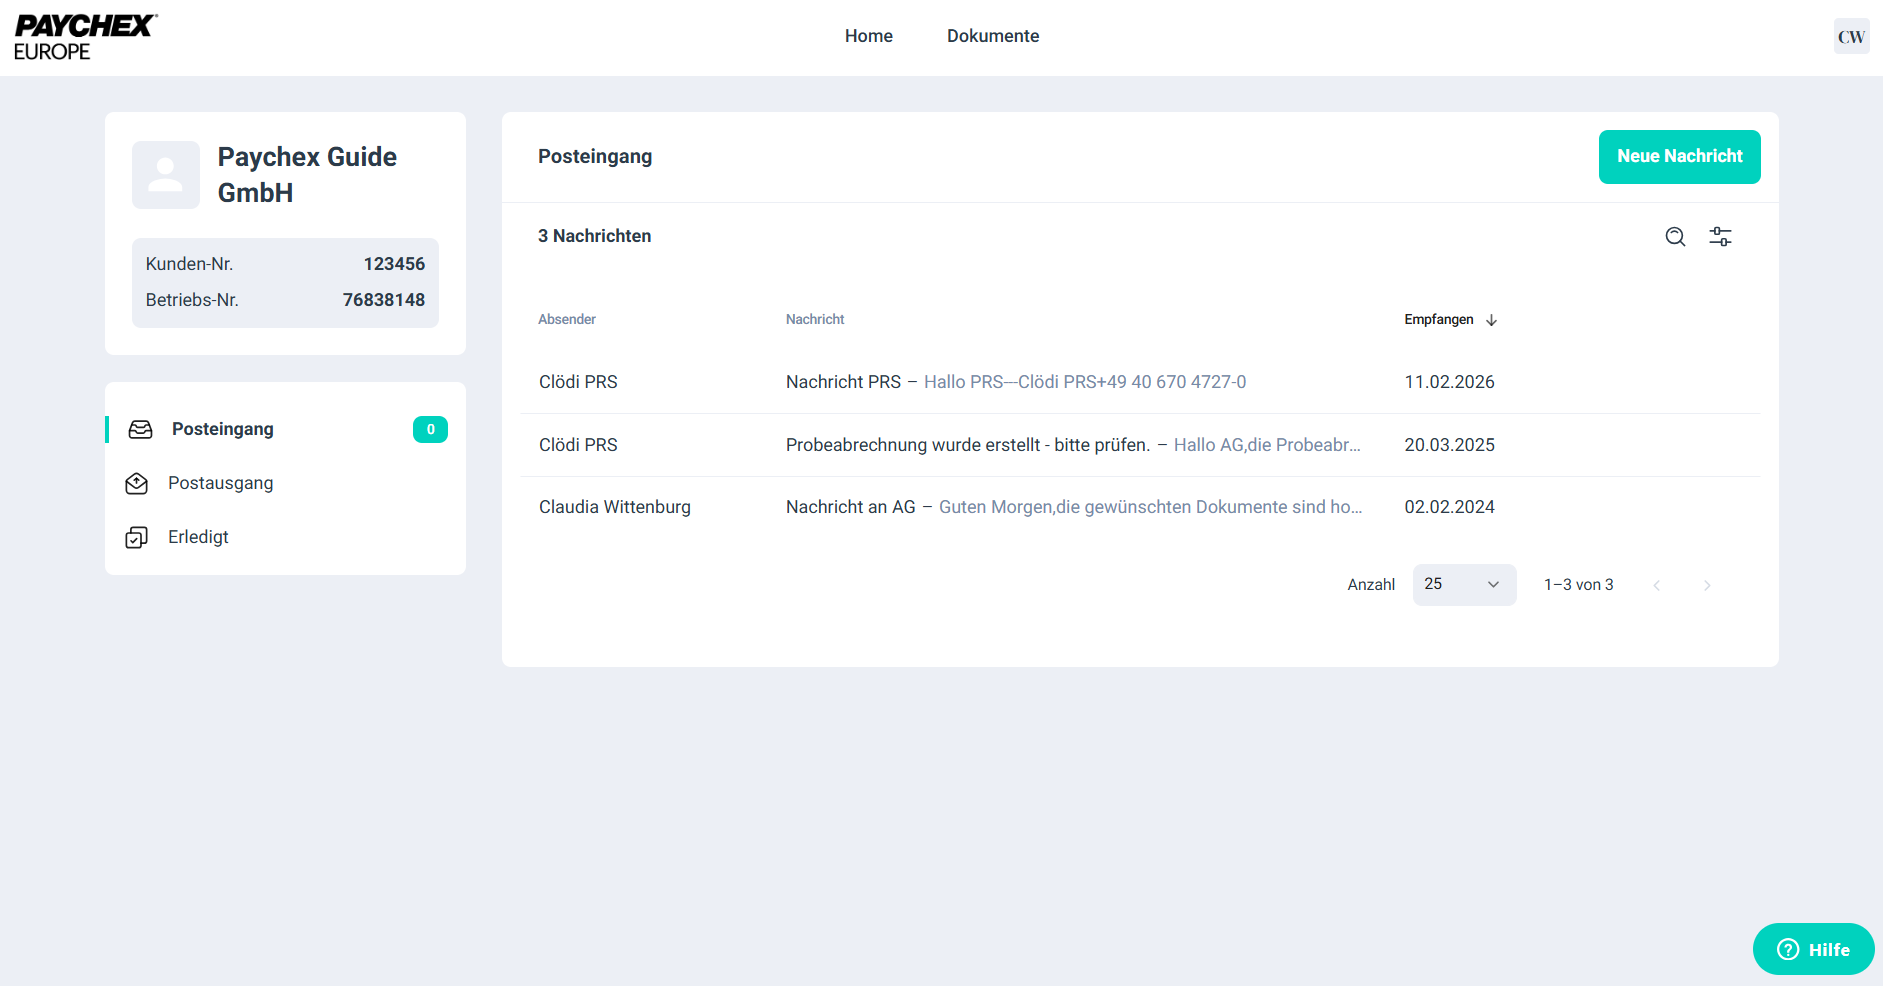Sort by the Empfangen column arrow

[1491, 320]
